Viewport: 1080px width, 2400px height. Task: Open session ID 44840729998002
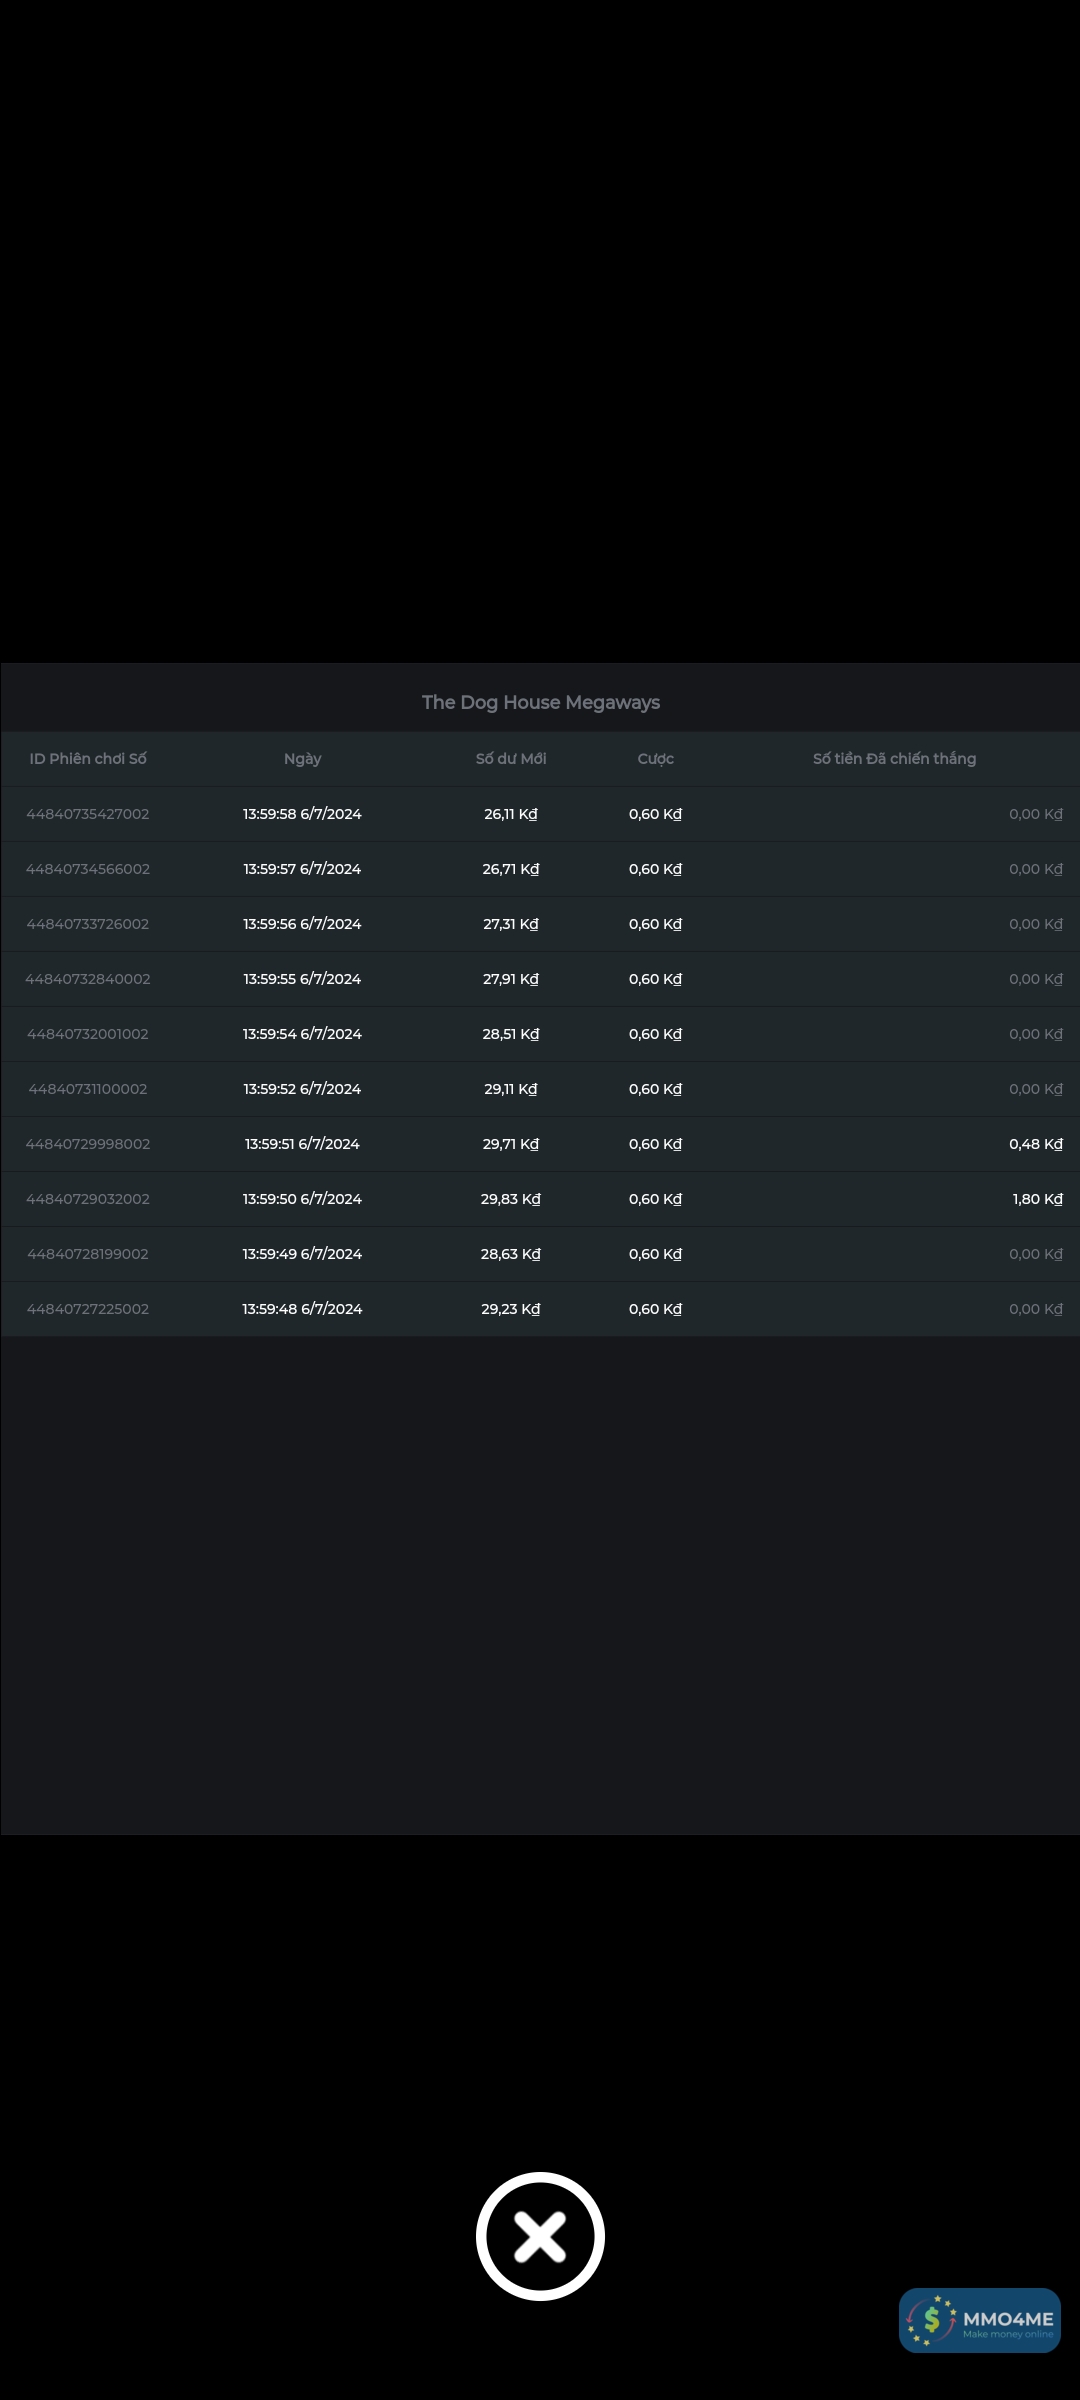click(x=88, y=1144)
